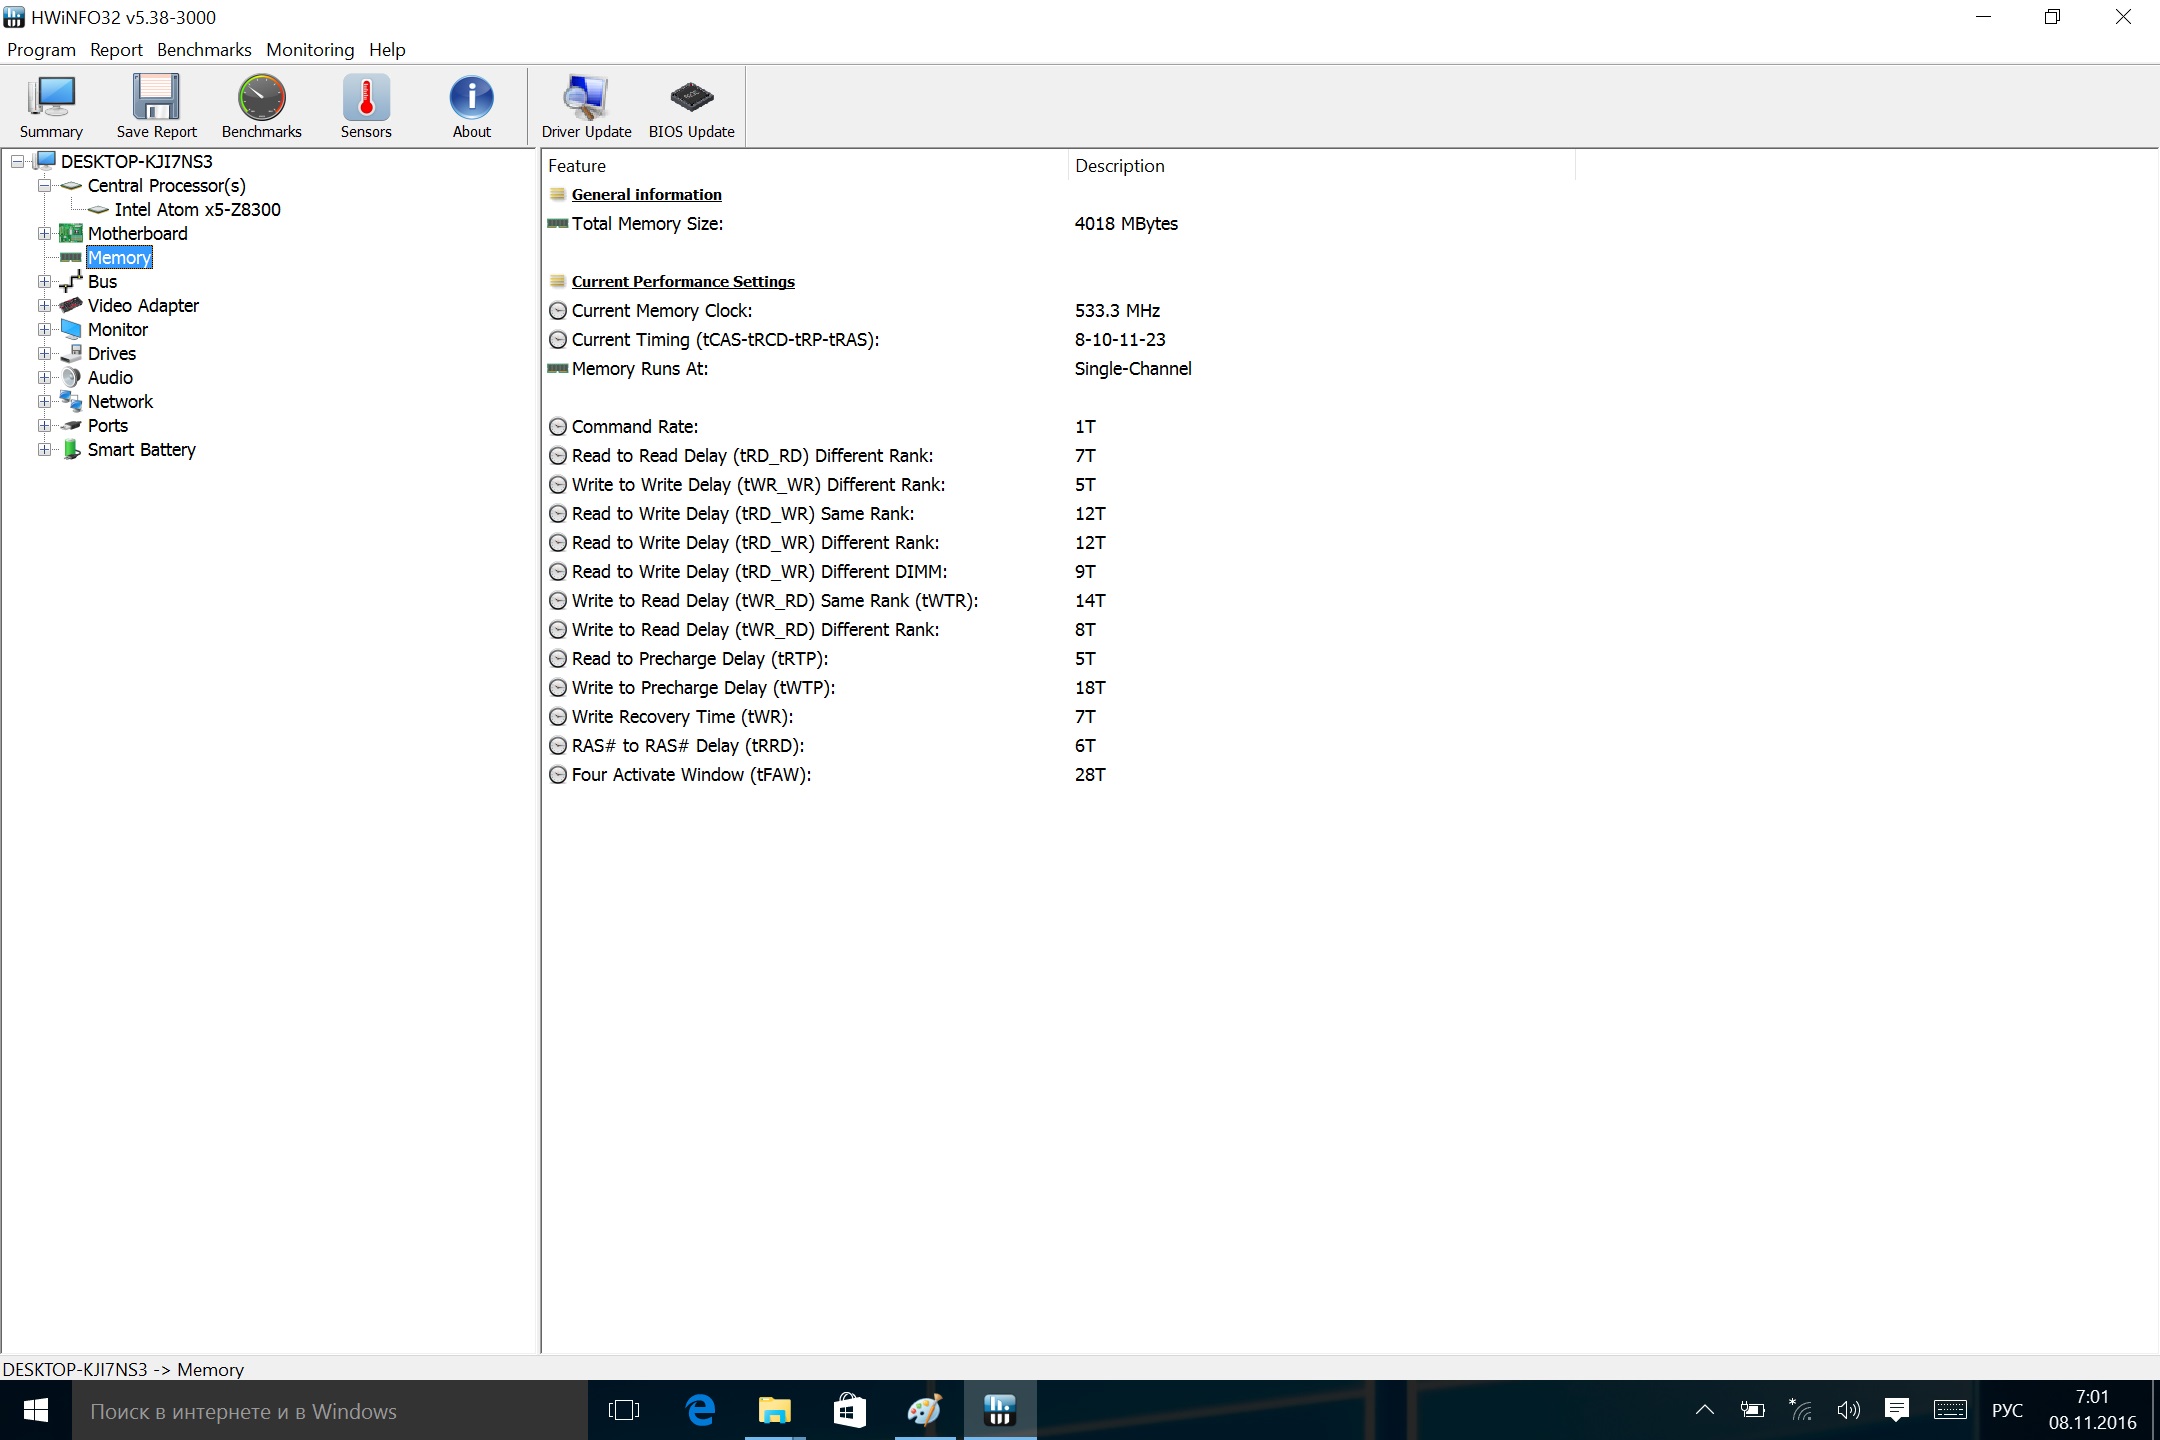
Task: Launch Microsoft Edge from taskbar
Action: point(700,1410)
